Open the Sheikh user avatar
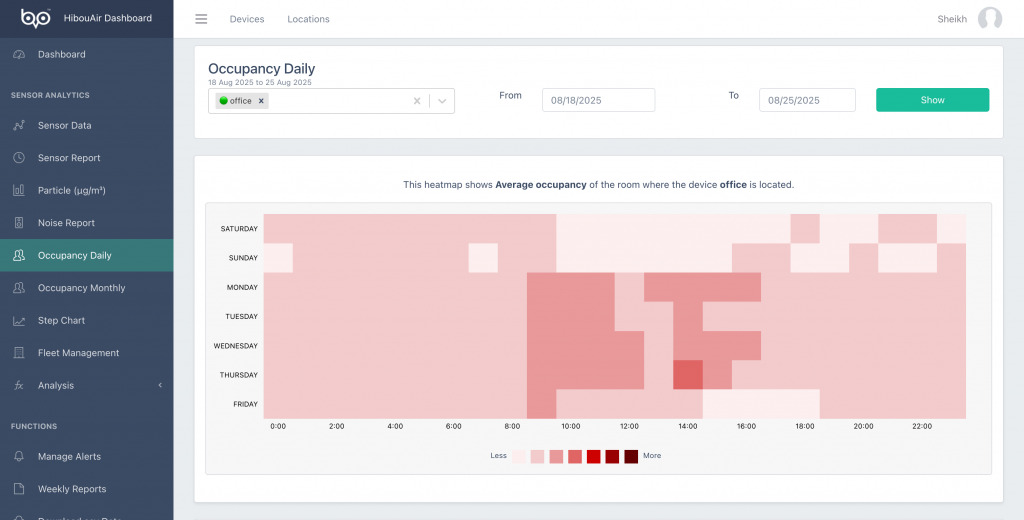This screenshot has width=1024, height=520. pos(989,19)
